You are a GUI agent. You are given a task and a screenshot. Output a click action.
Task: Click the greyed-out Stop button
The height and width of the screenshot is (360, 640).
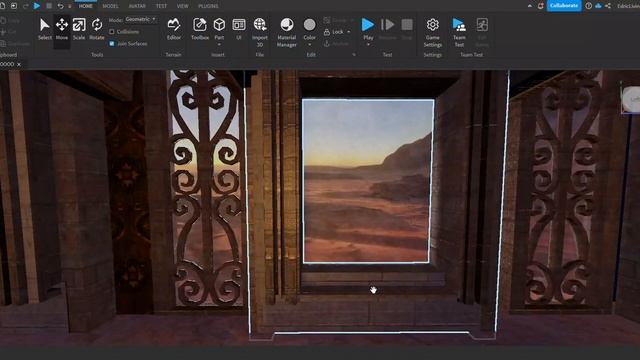407,29
